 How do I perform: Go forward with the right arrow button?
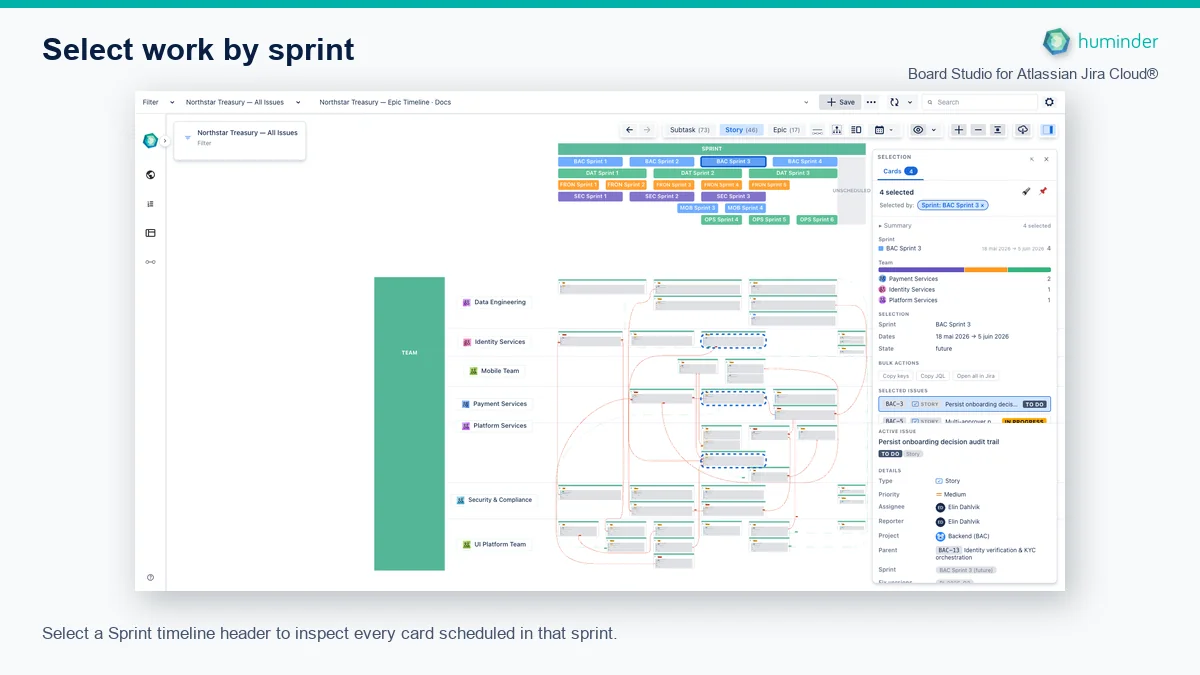(647, 130)
